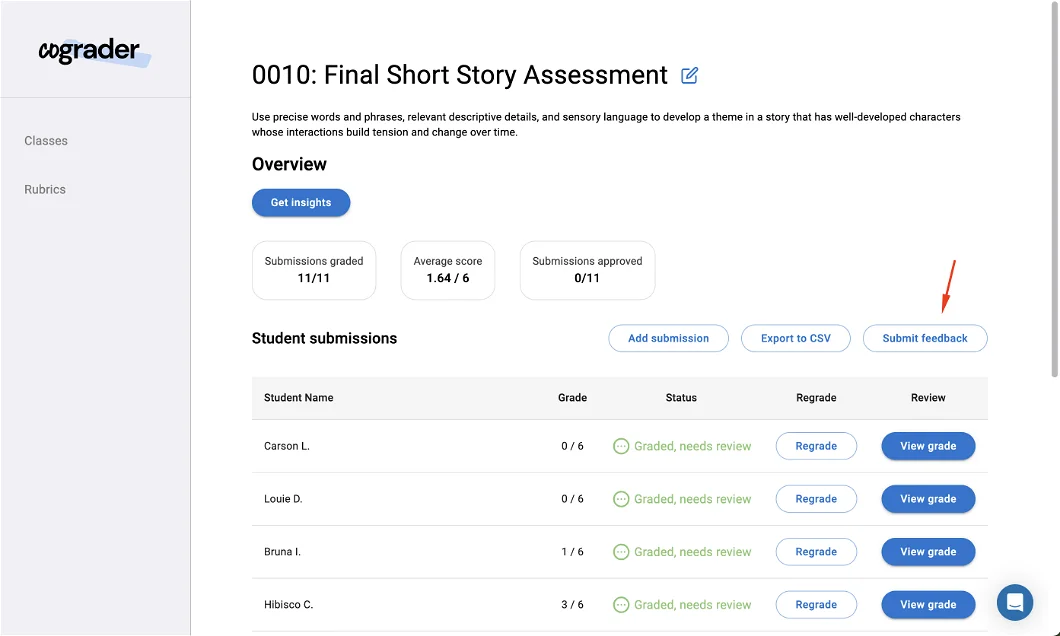
Task: Click Carson L.'s graded status icon
Action: click(x=621, y=445)
